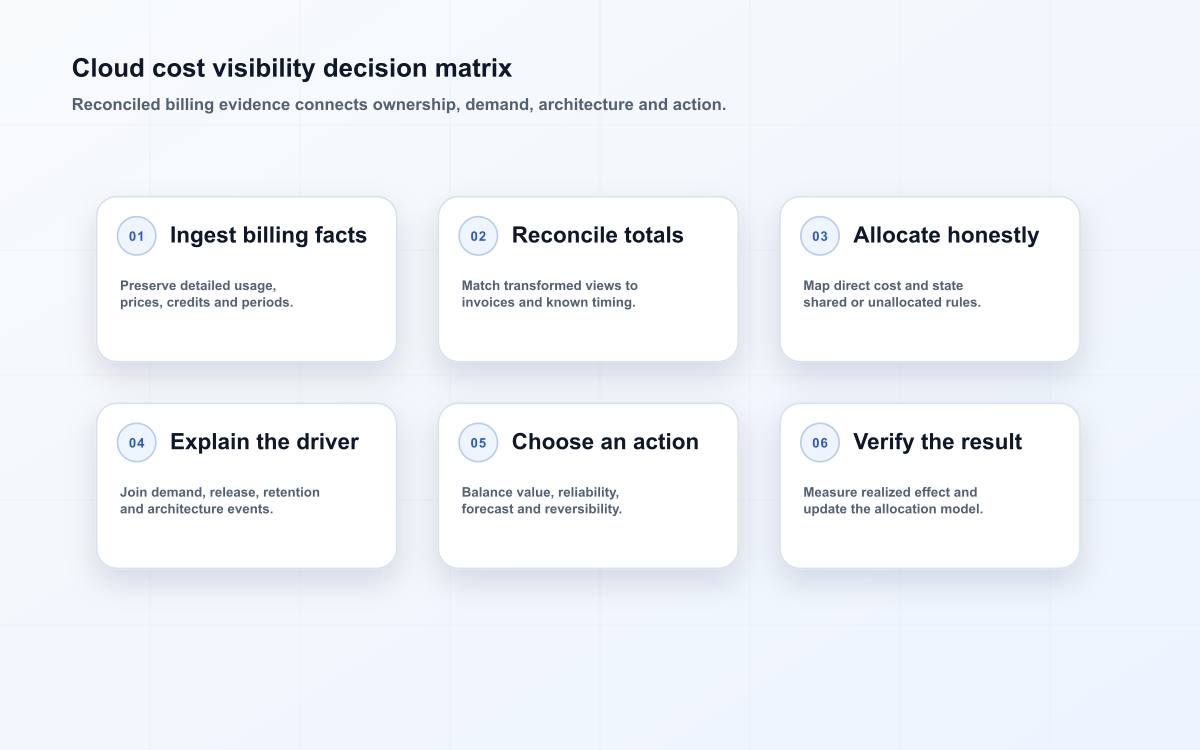The height and width of the screenshot is (750, 1200).
Task: Open the Reconcile totals heading
Action: pyautogui.click(x=598, y=235)
